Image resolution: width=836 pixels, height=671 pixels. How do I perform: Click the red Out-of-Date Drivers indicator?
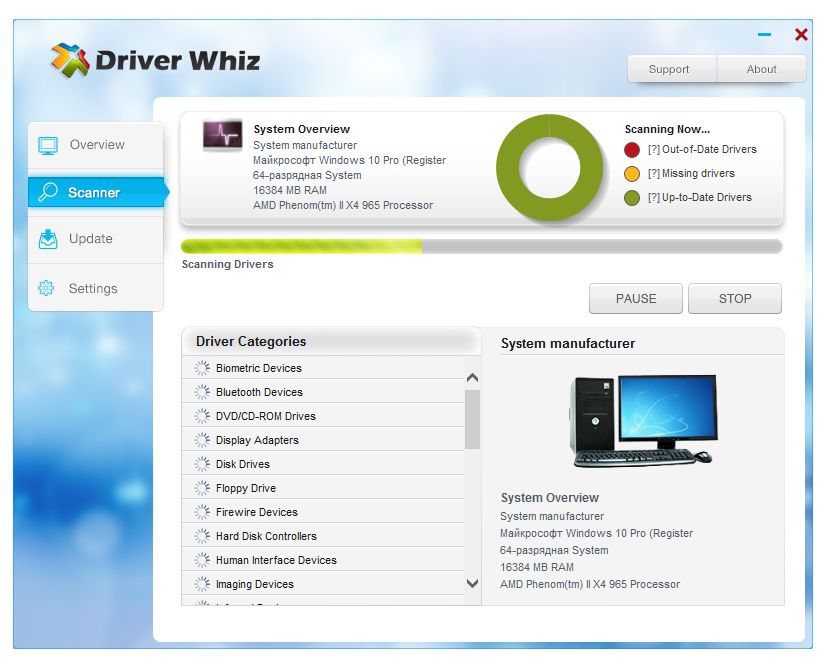629,149
